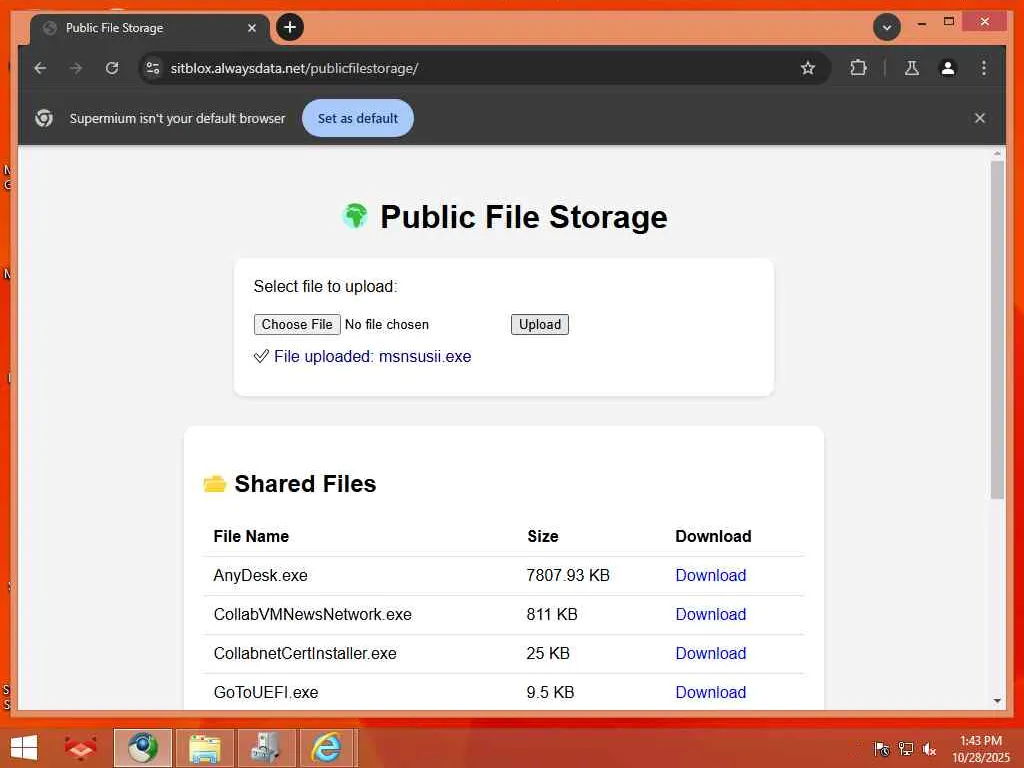Click the GoToUEFI.exe file name
The height and width of the screenshot is (768, 1024).
[266, 692]
